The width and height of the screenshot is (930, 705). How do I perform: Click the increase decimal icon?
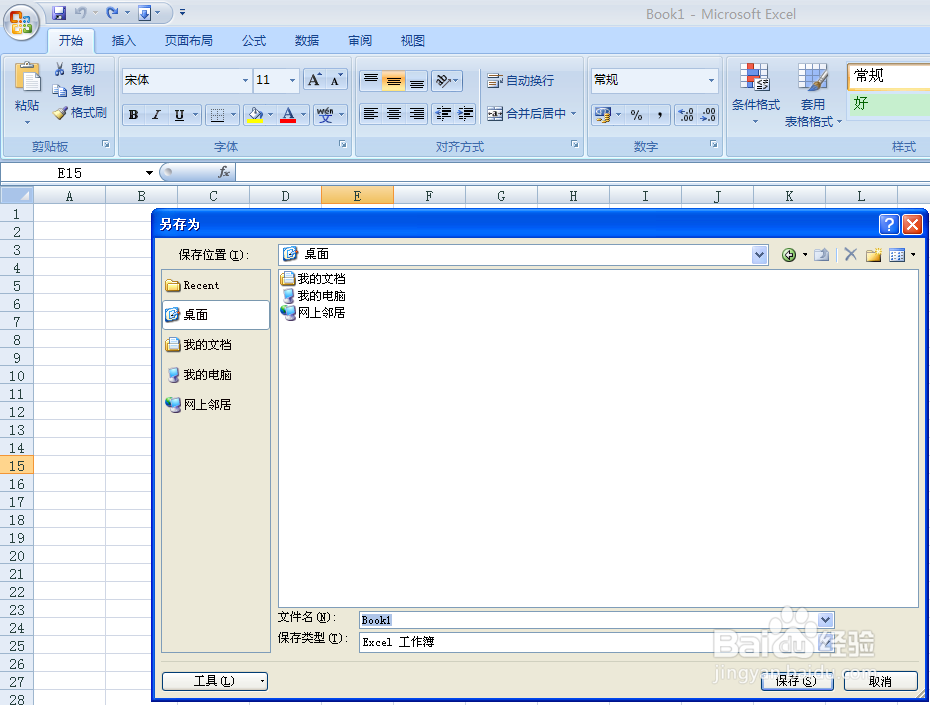pyautogui.click(x=686, y=114)
